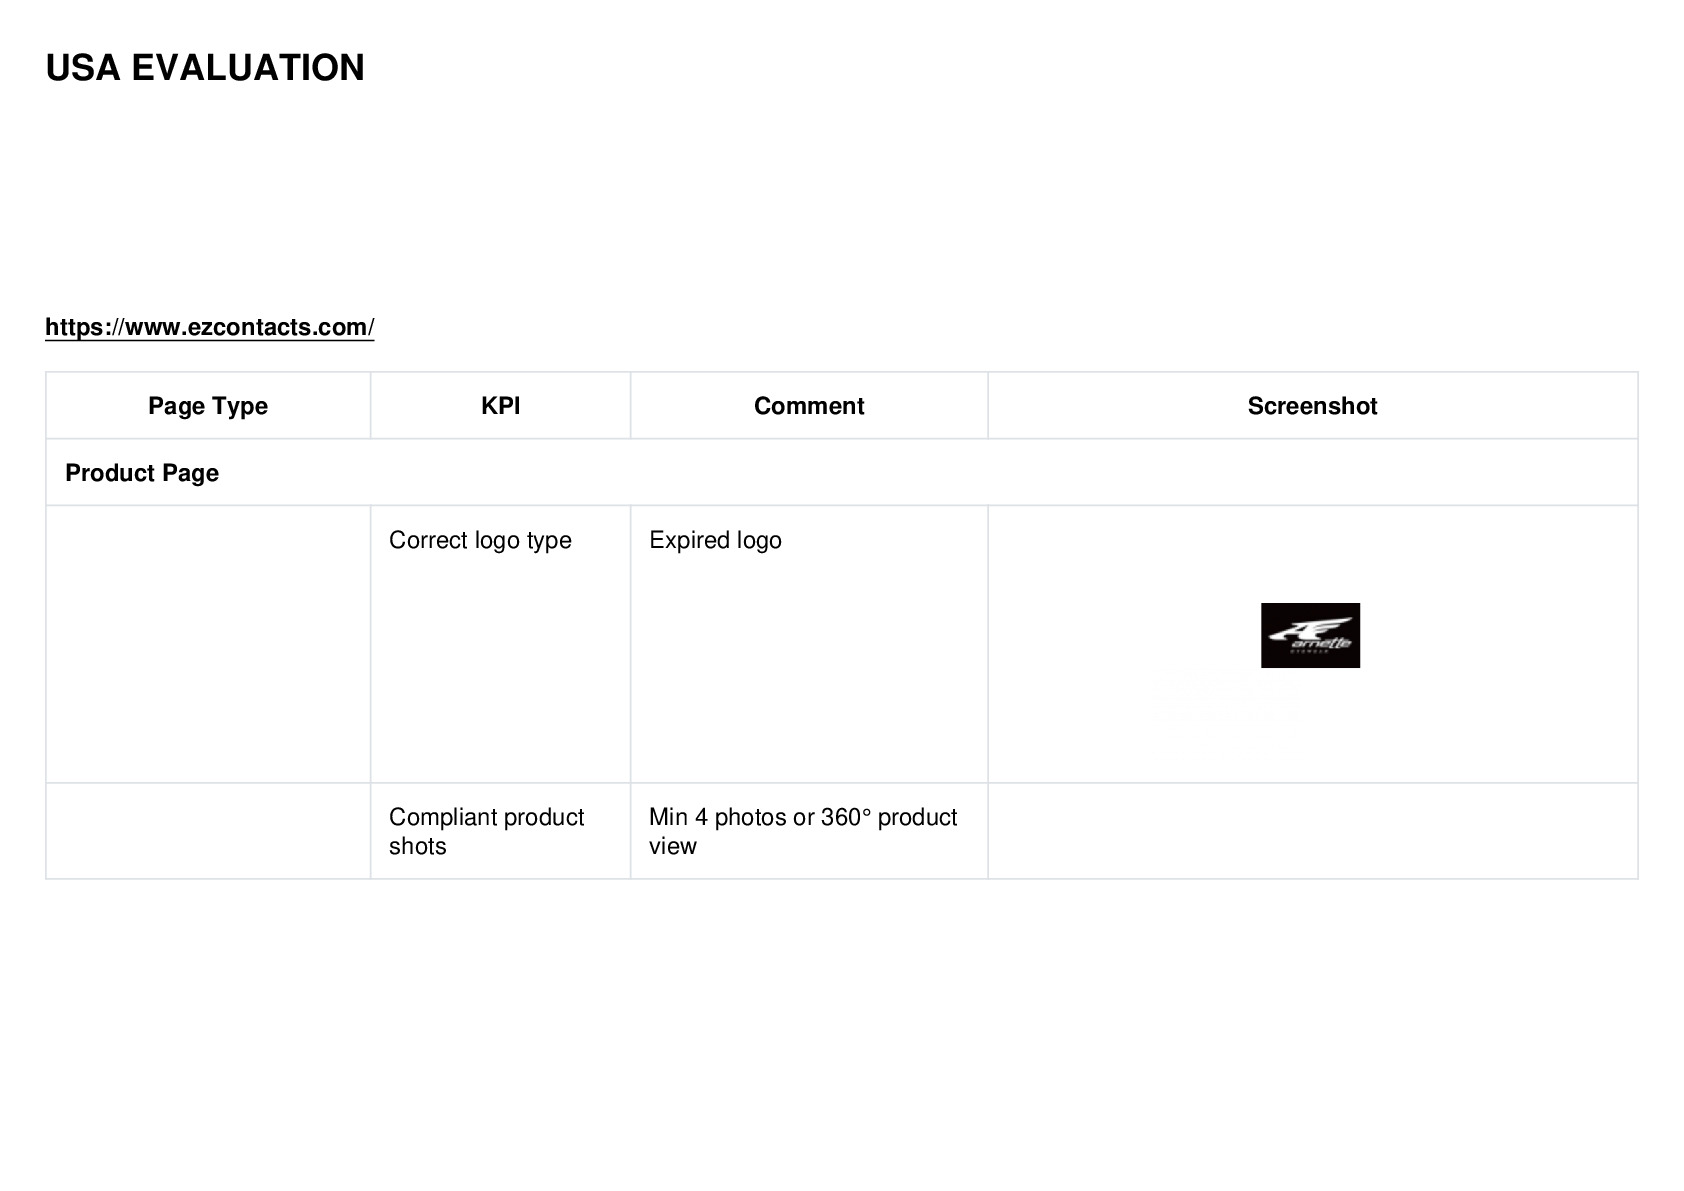Click the word EVALUATION in the heading
Image resolution: width=1684 pixels, height=1191 pixels.
click(x=248, y=68)
